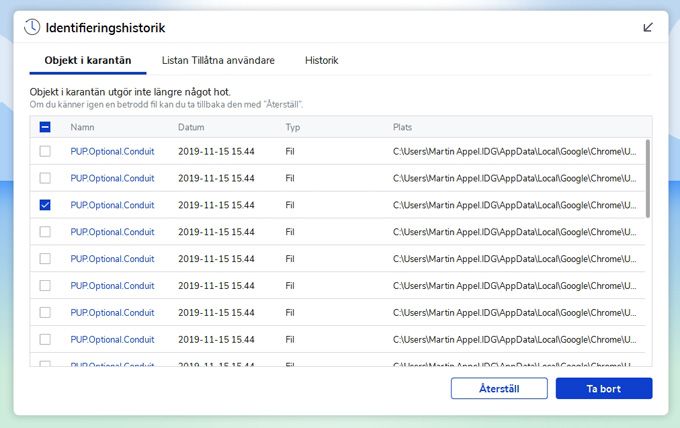Tick the checkbox in the fifth quarantine row
This screenshot has height=428, width=680.
45,259
